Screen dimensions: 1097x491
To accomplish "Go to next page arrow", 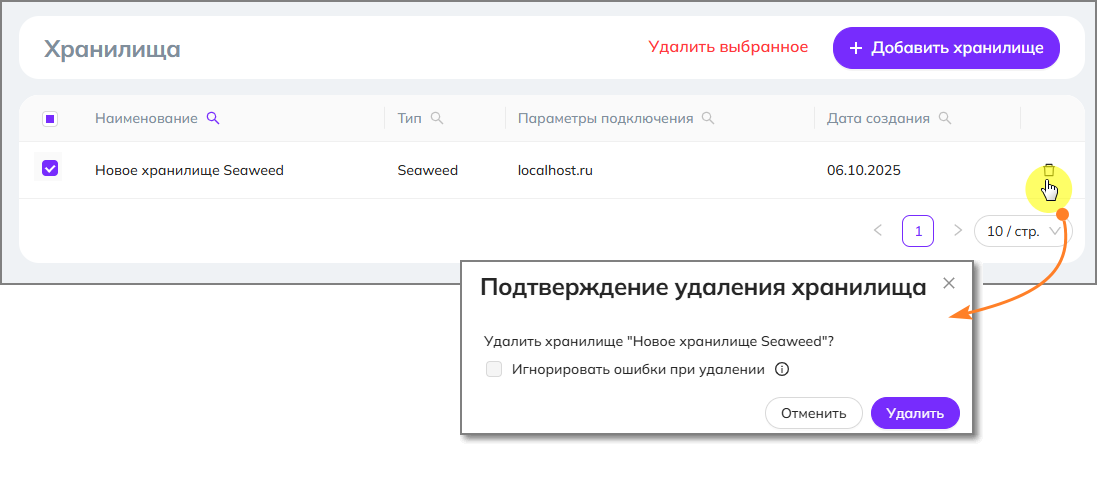I will click(958, 230).
